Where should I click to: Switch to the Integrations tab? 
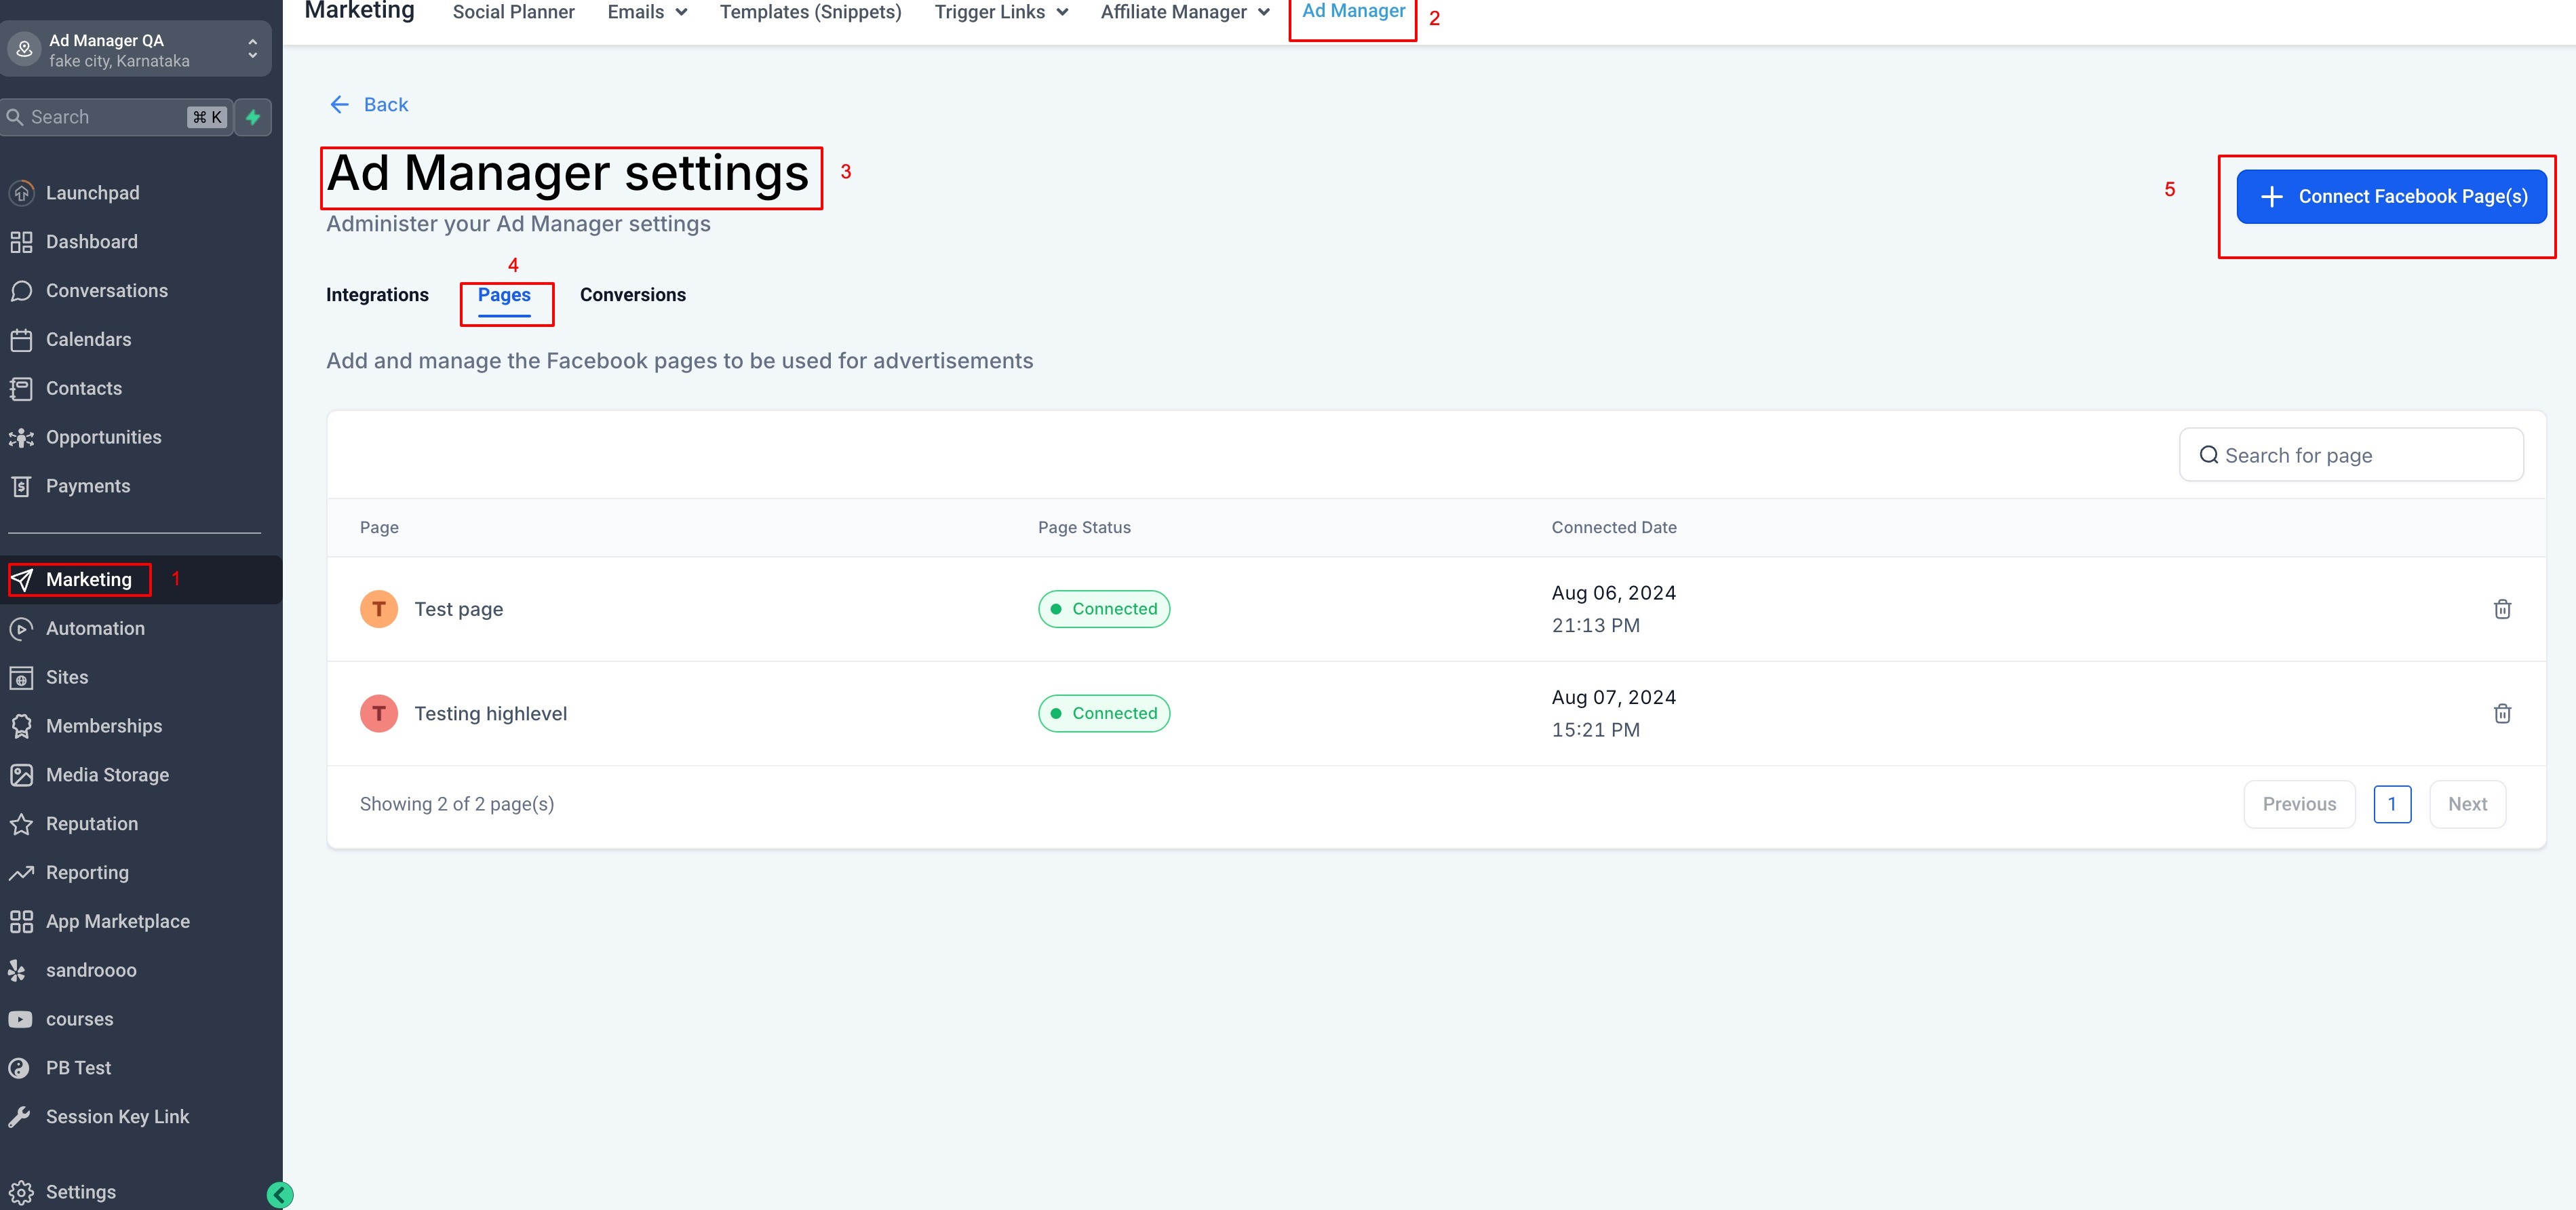pos(377,295)
